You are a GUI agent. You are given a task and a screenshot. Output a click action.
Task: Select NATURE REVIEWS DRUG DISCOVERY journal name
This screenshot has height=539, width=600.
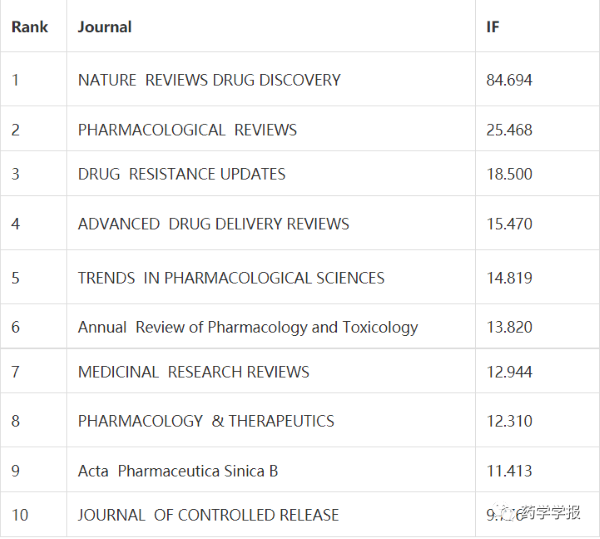[209, 80]
